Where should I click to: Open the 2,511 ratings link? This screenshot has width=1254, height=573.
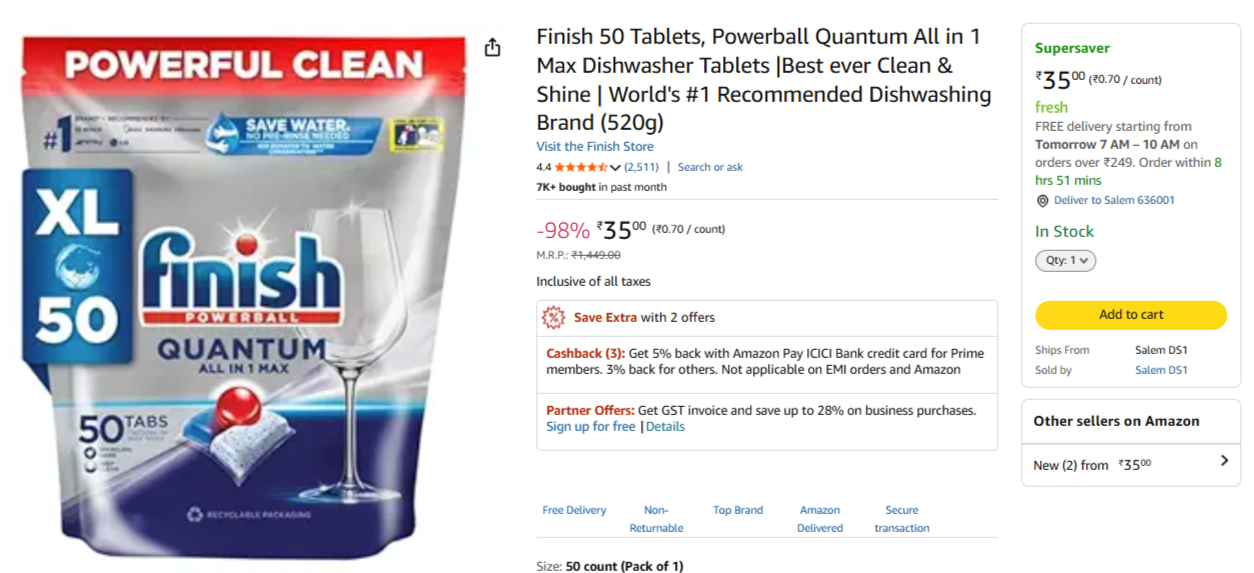tap(641, 167)
